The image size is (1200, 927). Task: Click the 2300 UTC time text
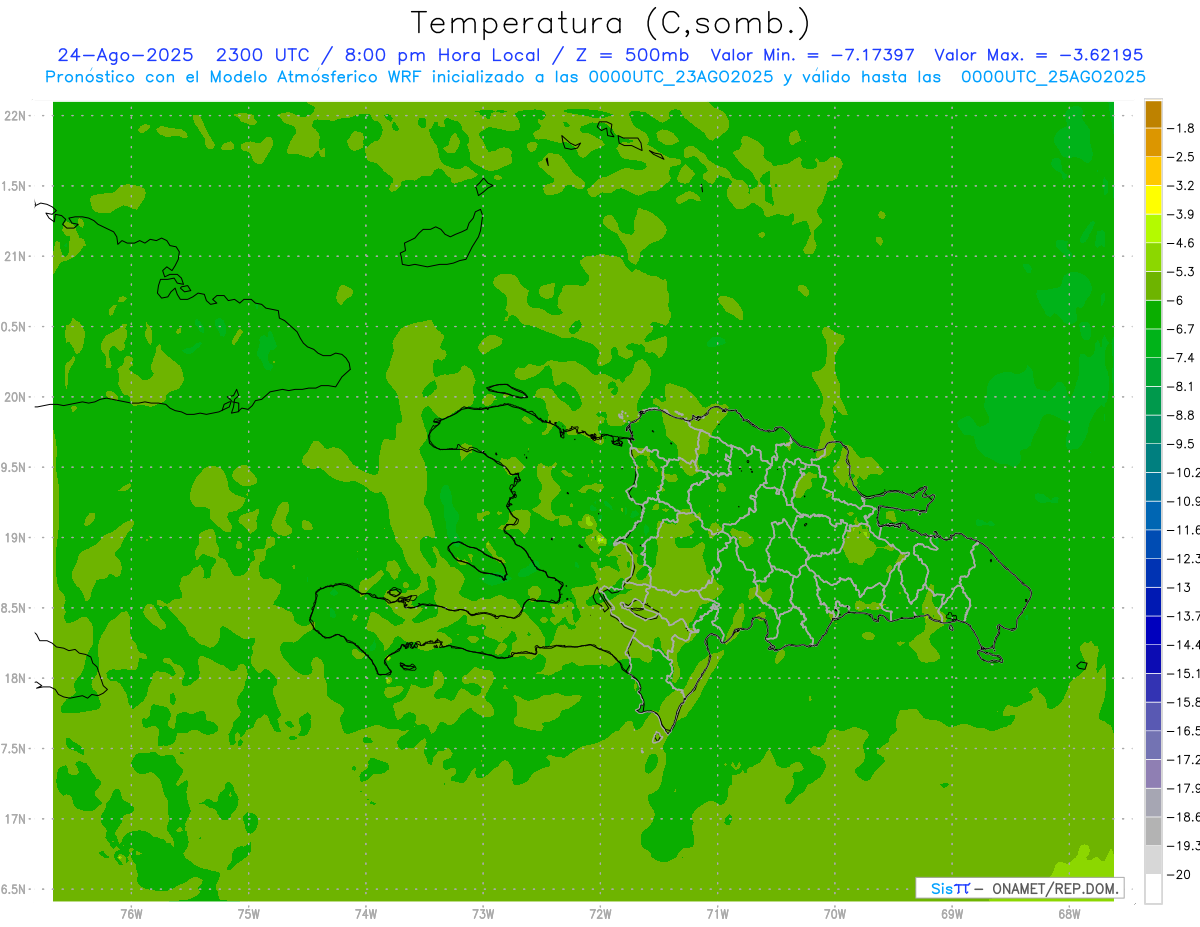tap(262, 55)
